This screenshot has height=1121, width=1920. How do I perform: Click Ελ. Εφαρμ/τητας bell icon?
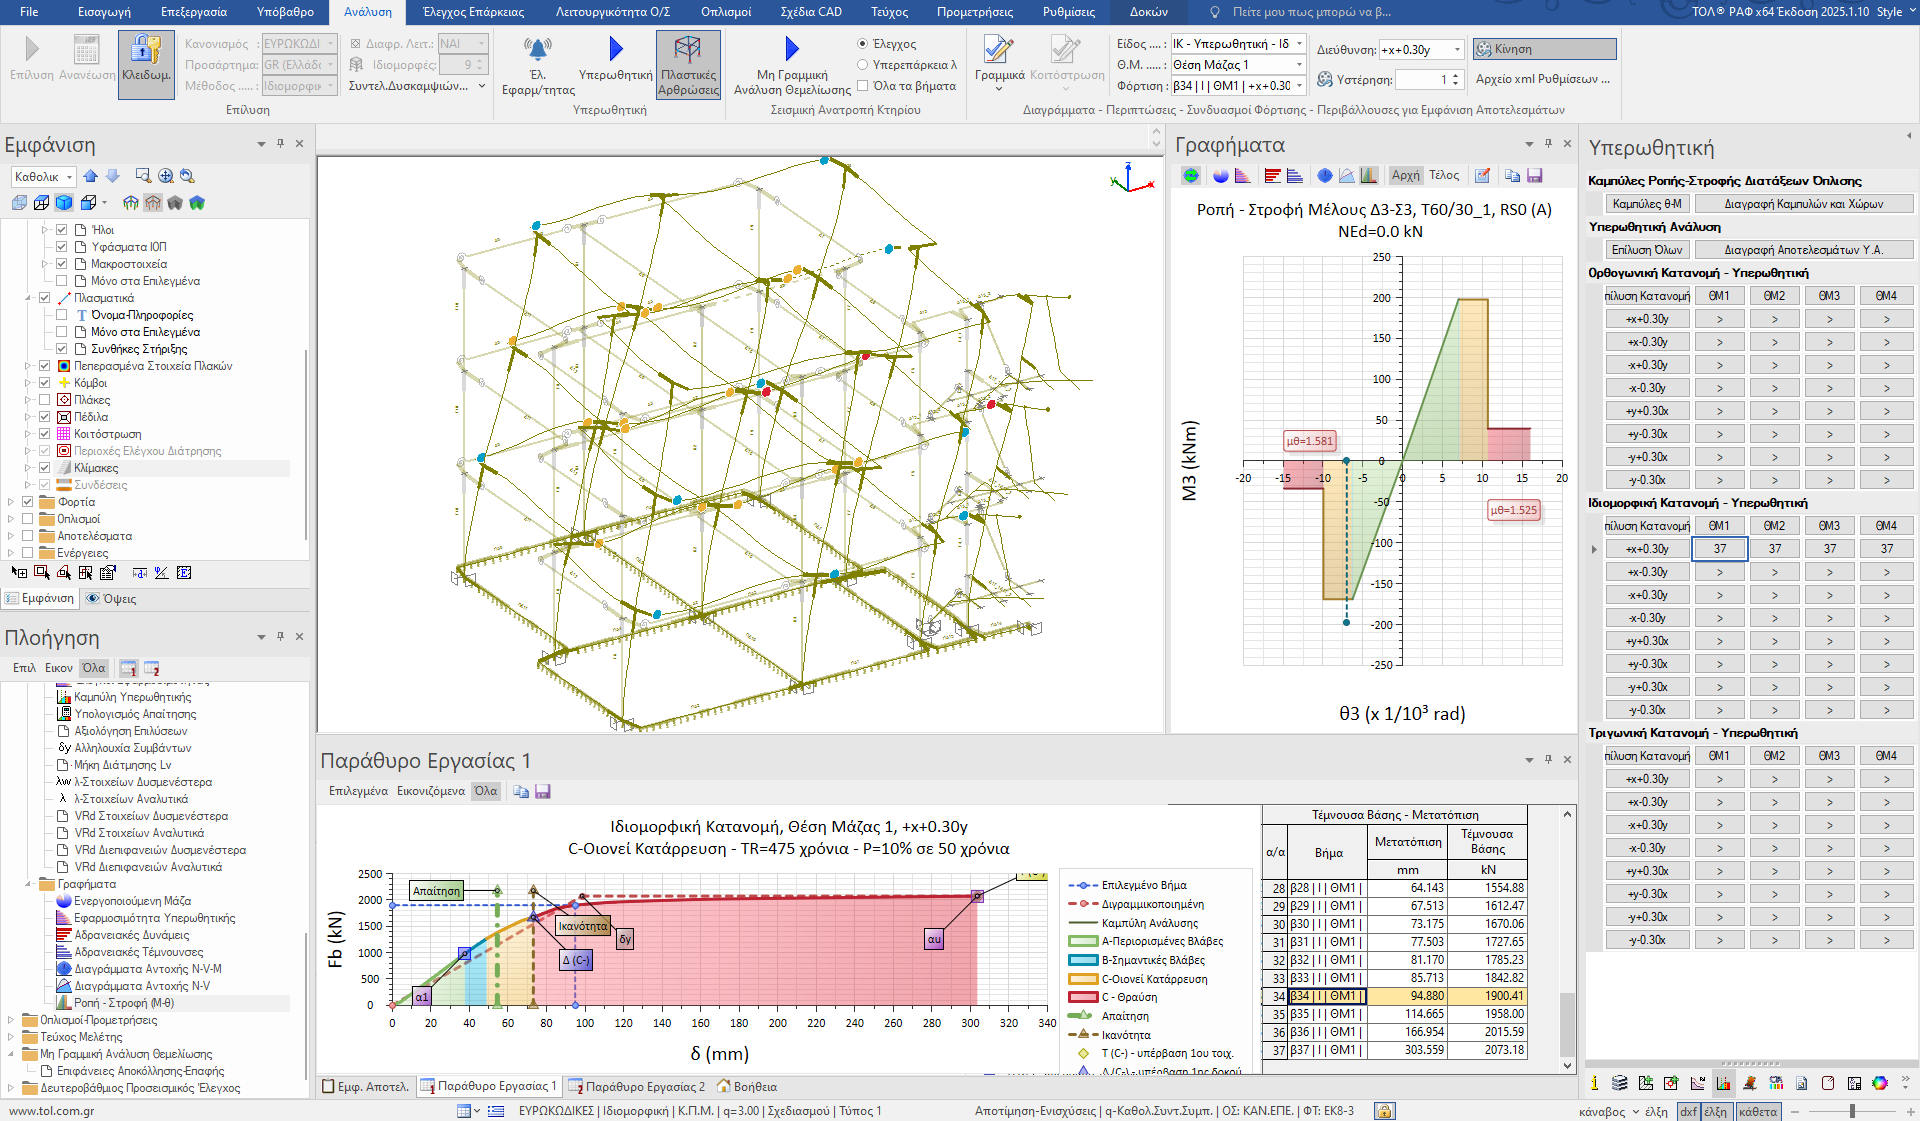pos(538,49)
